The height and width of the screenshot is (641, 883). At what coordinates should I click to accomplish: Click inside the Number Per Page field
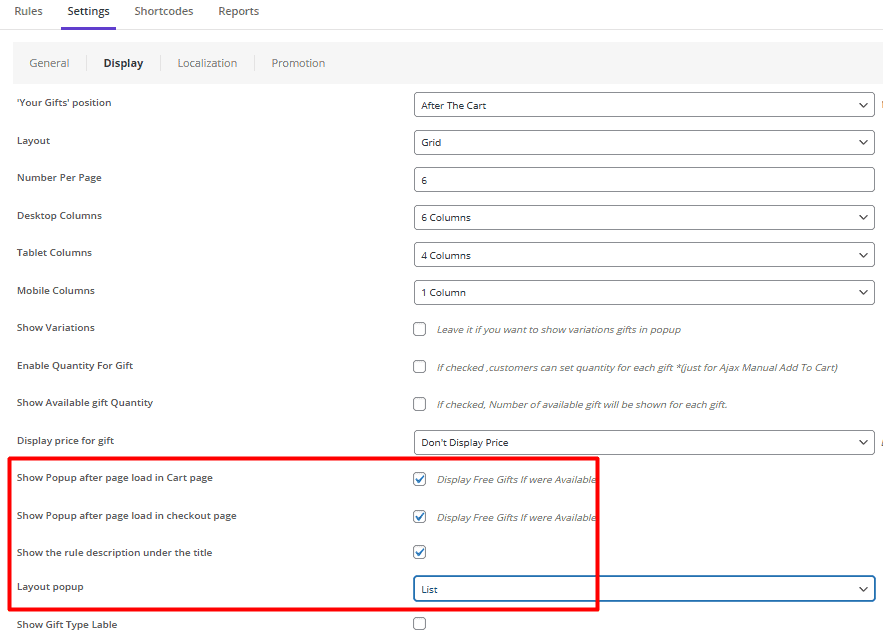pyautogui.click(x=643, y=179)
